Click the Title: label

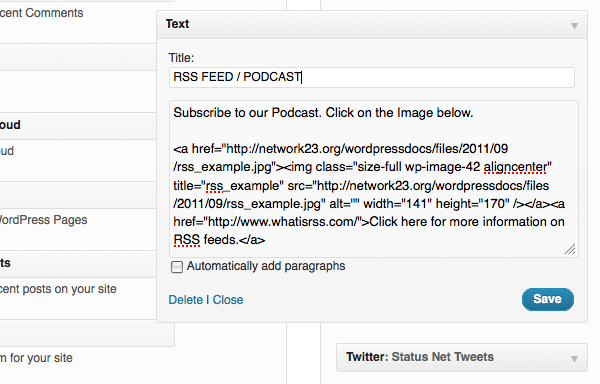point(181,58)
